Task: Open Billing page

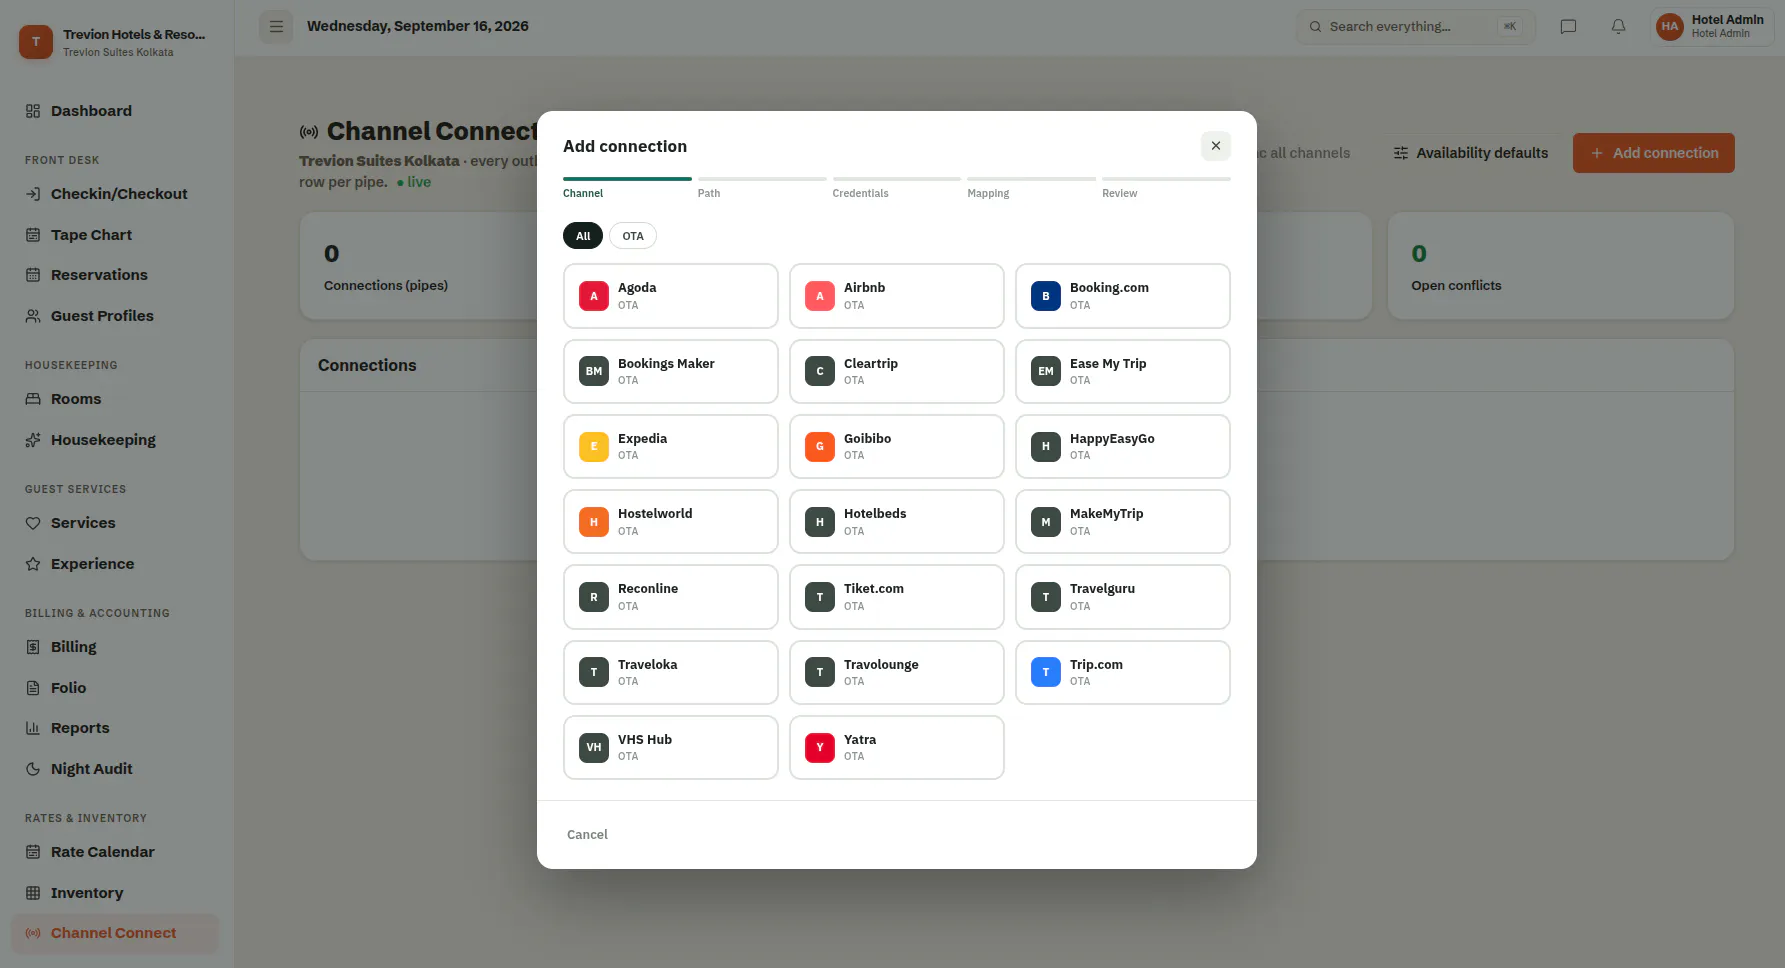Action: point(115,647)
